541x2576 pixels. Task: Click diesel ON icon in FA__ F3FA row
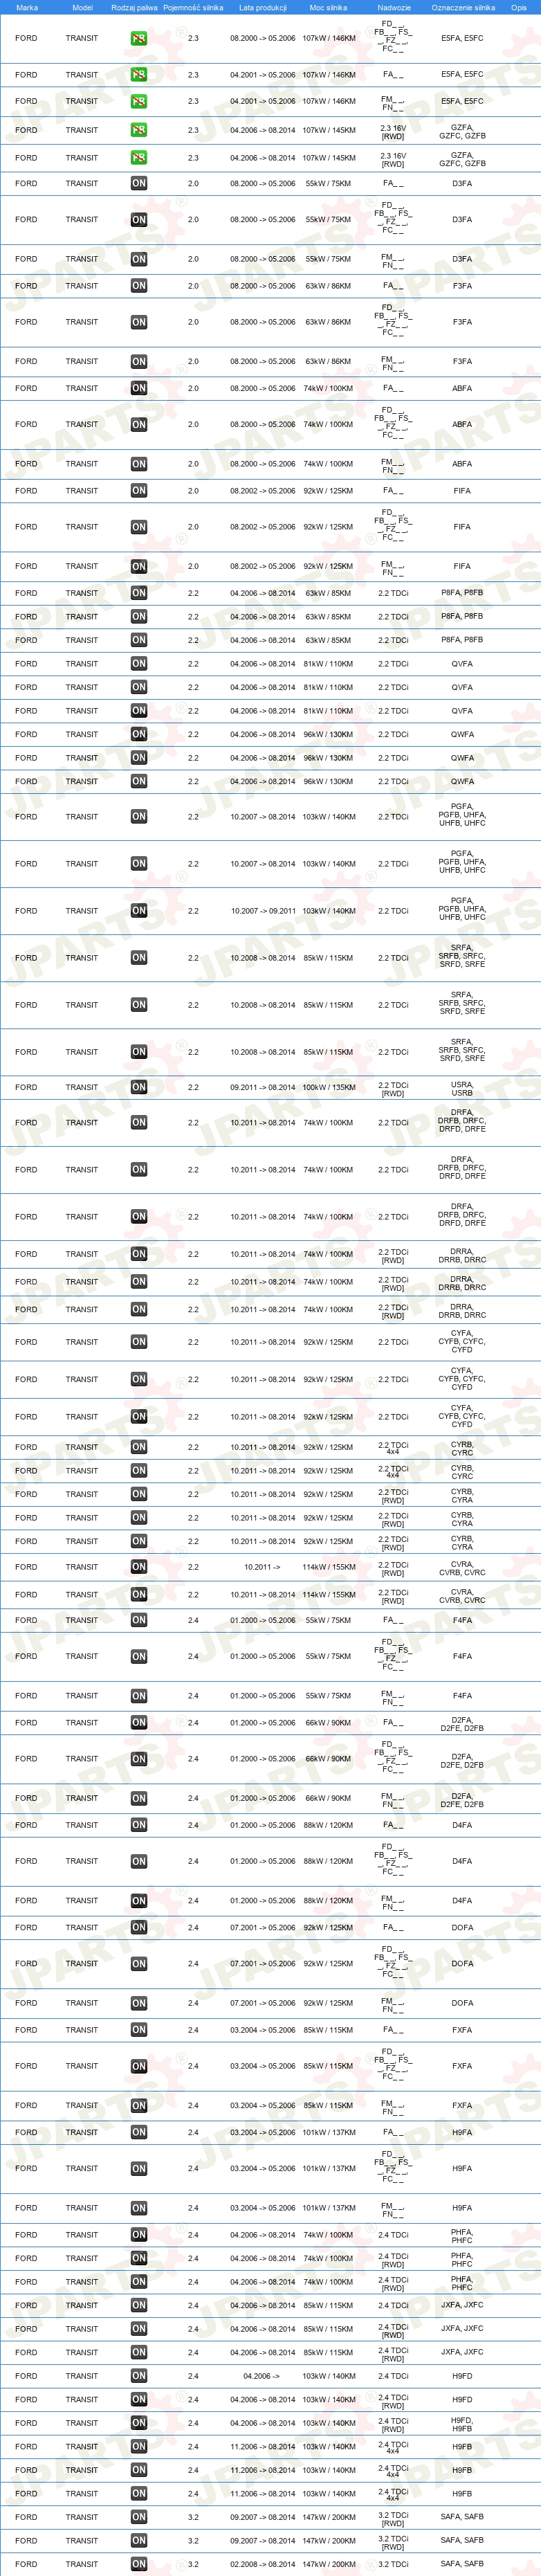(139, 286)
